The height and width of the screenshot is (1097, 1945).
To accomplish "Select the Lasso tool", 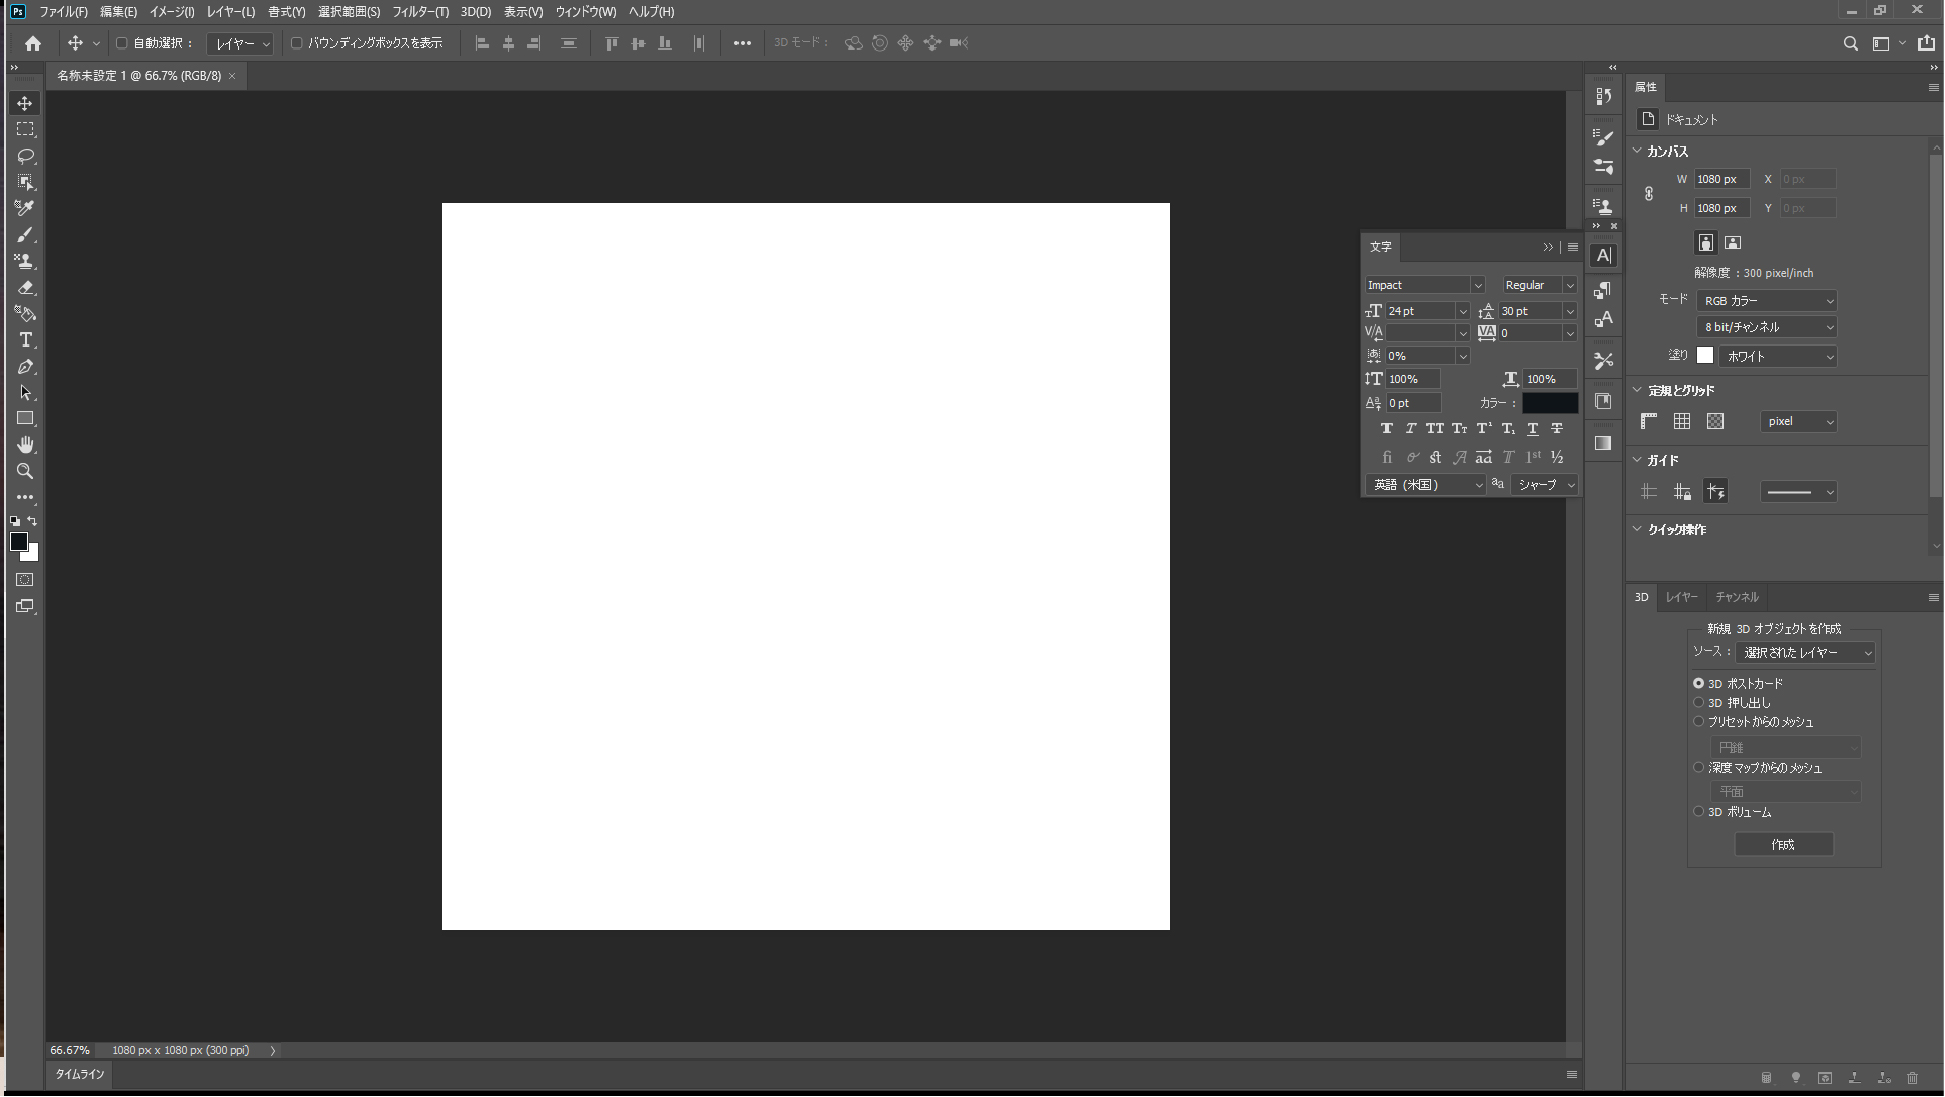I will tap(25, 156).
